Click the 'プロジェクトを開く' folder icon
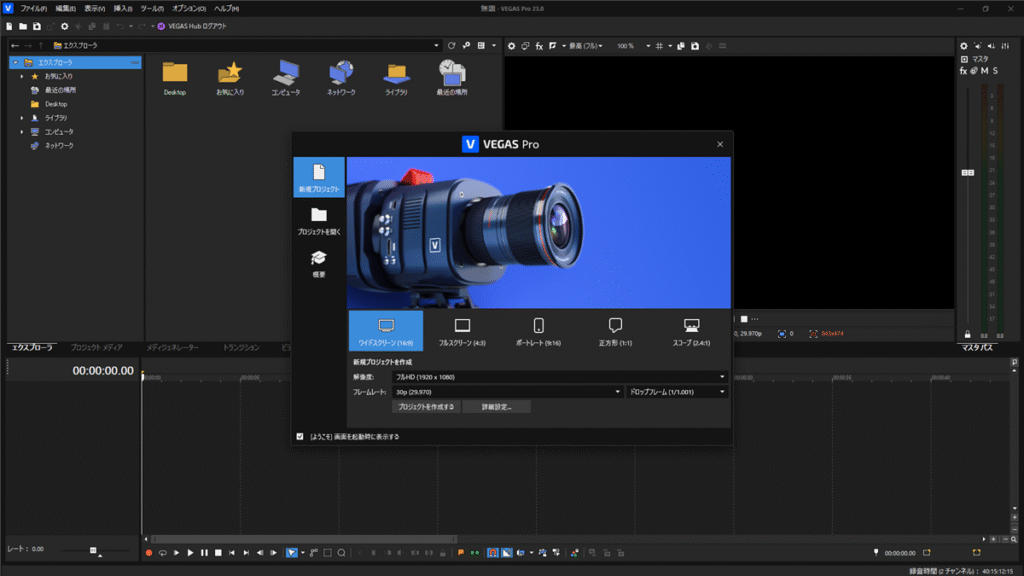This screenshot has height=576, width=1024. pos(318,215)
